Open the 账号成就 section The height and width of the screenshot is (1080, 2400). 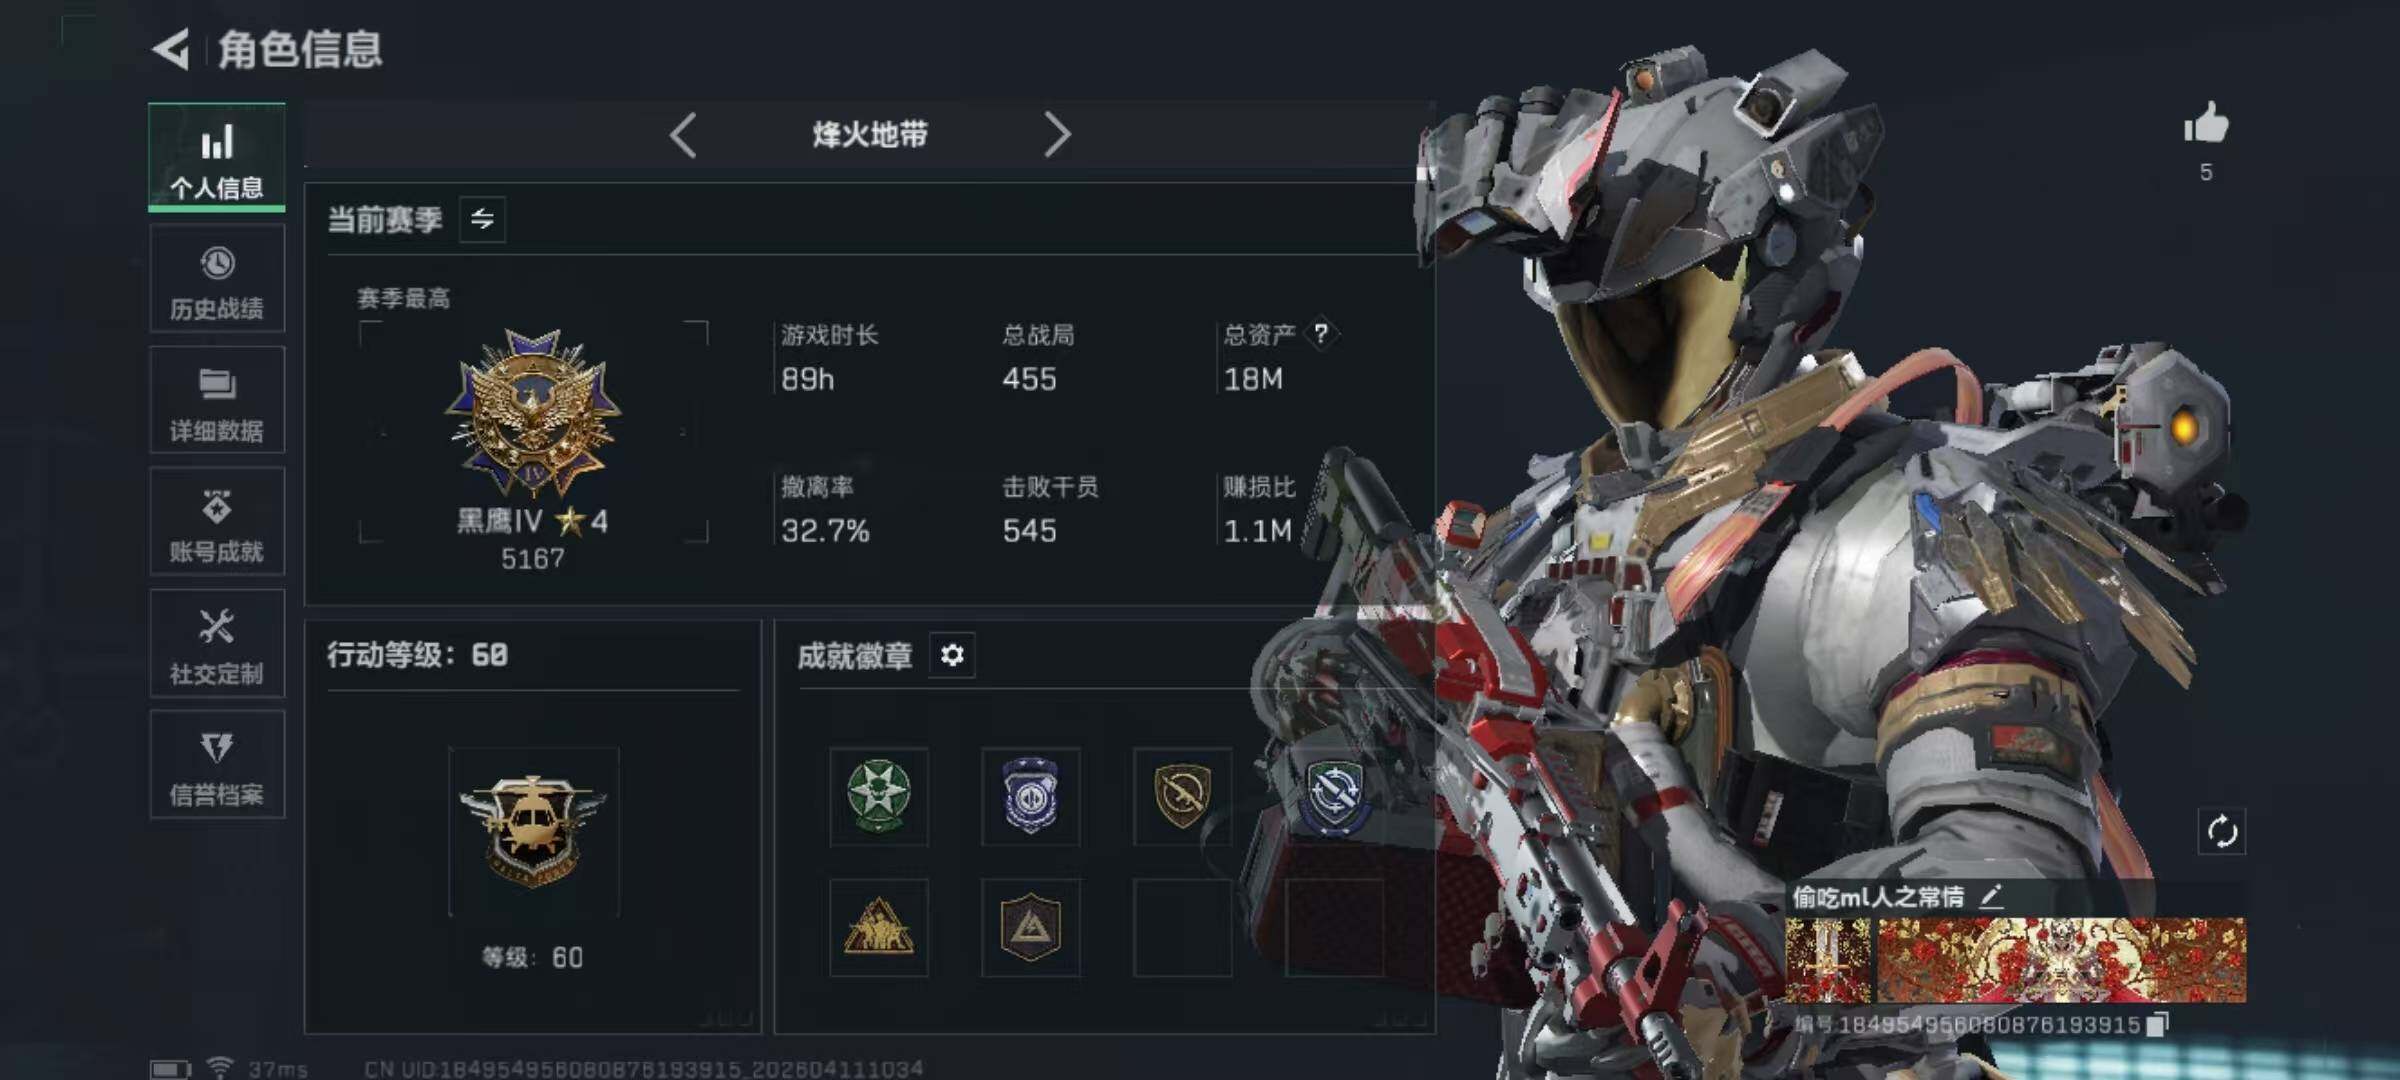point(217,521)
